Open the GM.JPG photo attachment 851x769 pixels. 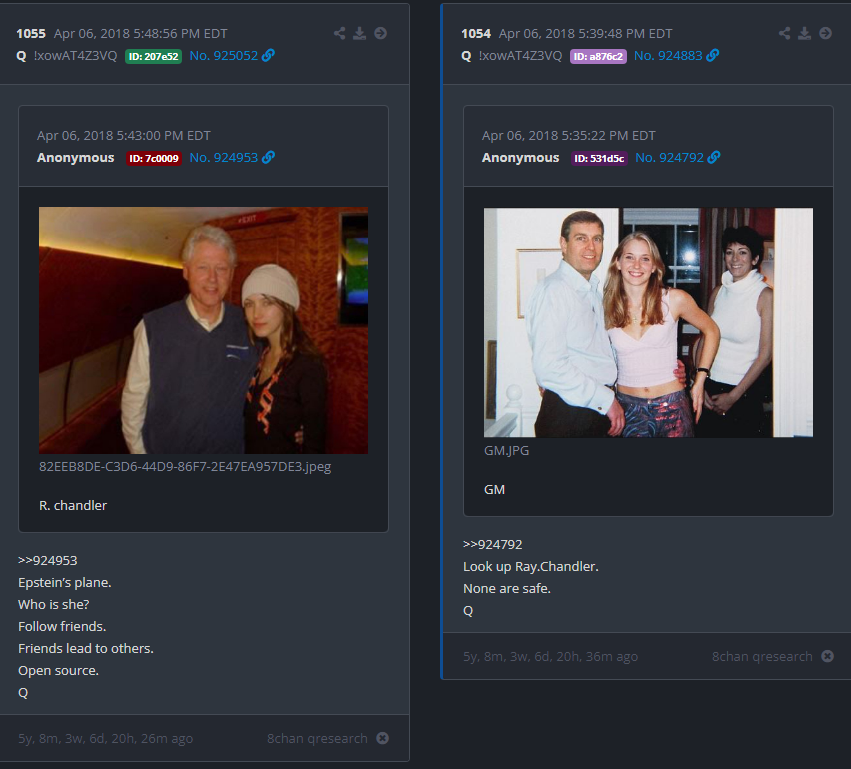pos(648,322)
